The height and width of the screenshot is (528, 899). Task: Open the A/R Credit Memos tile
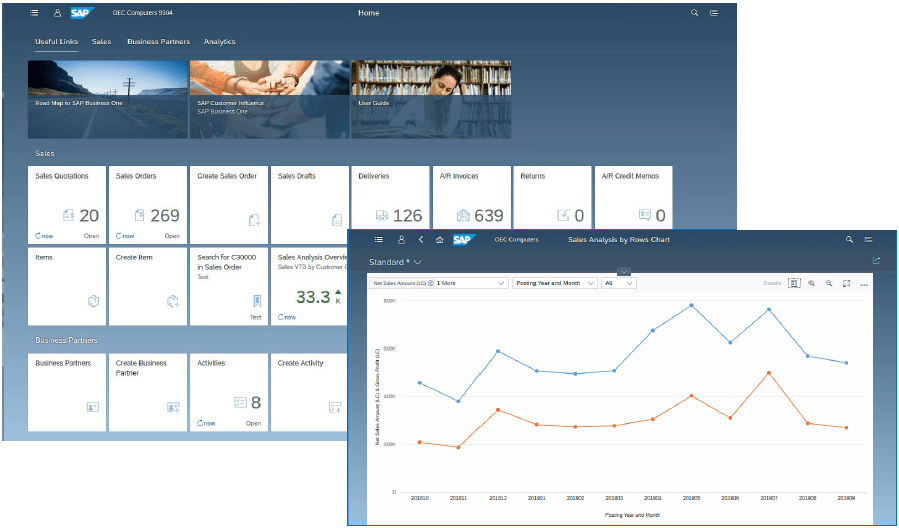pyautogui.click(x=634, y=198)
